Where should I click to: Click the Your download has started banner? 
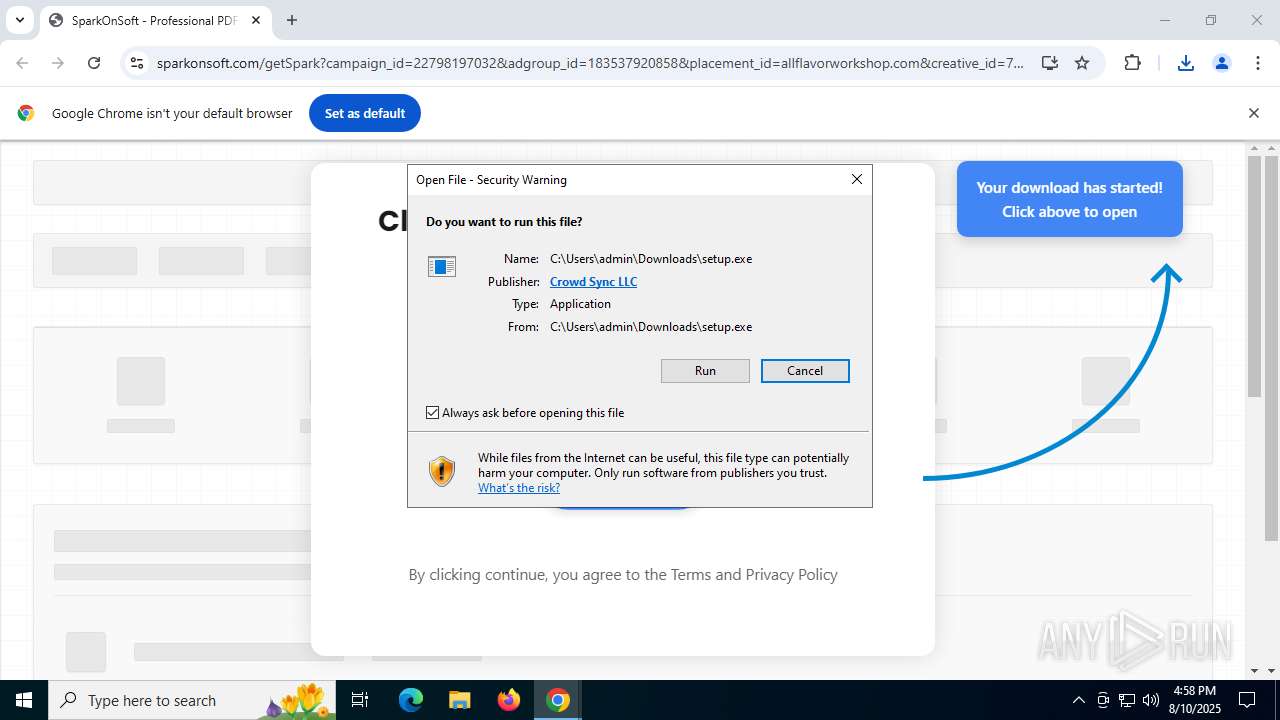(x=1070, y=199)
